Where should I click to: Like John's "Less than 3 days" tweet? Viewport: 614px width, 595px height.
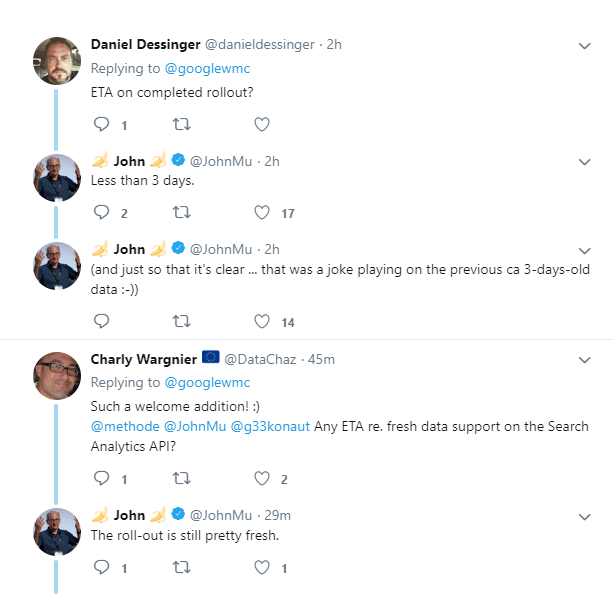261,213
